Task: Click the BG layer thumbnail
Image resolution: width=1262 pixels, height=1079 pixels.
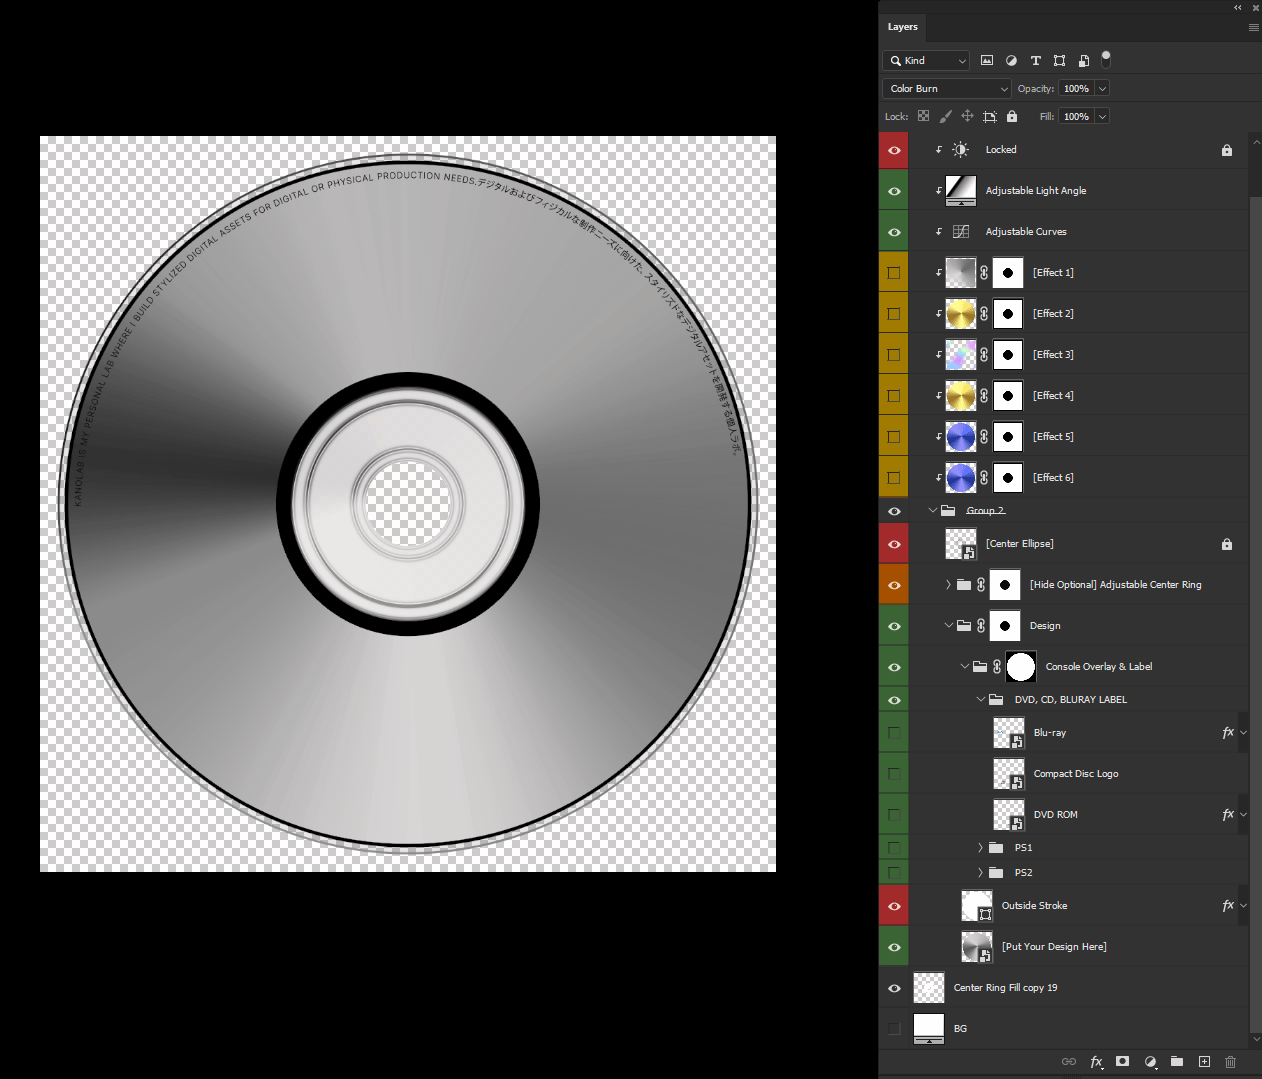Action: point(929,1028)
